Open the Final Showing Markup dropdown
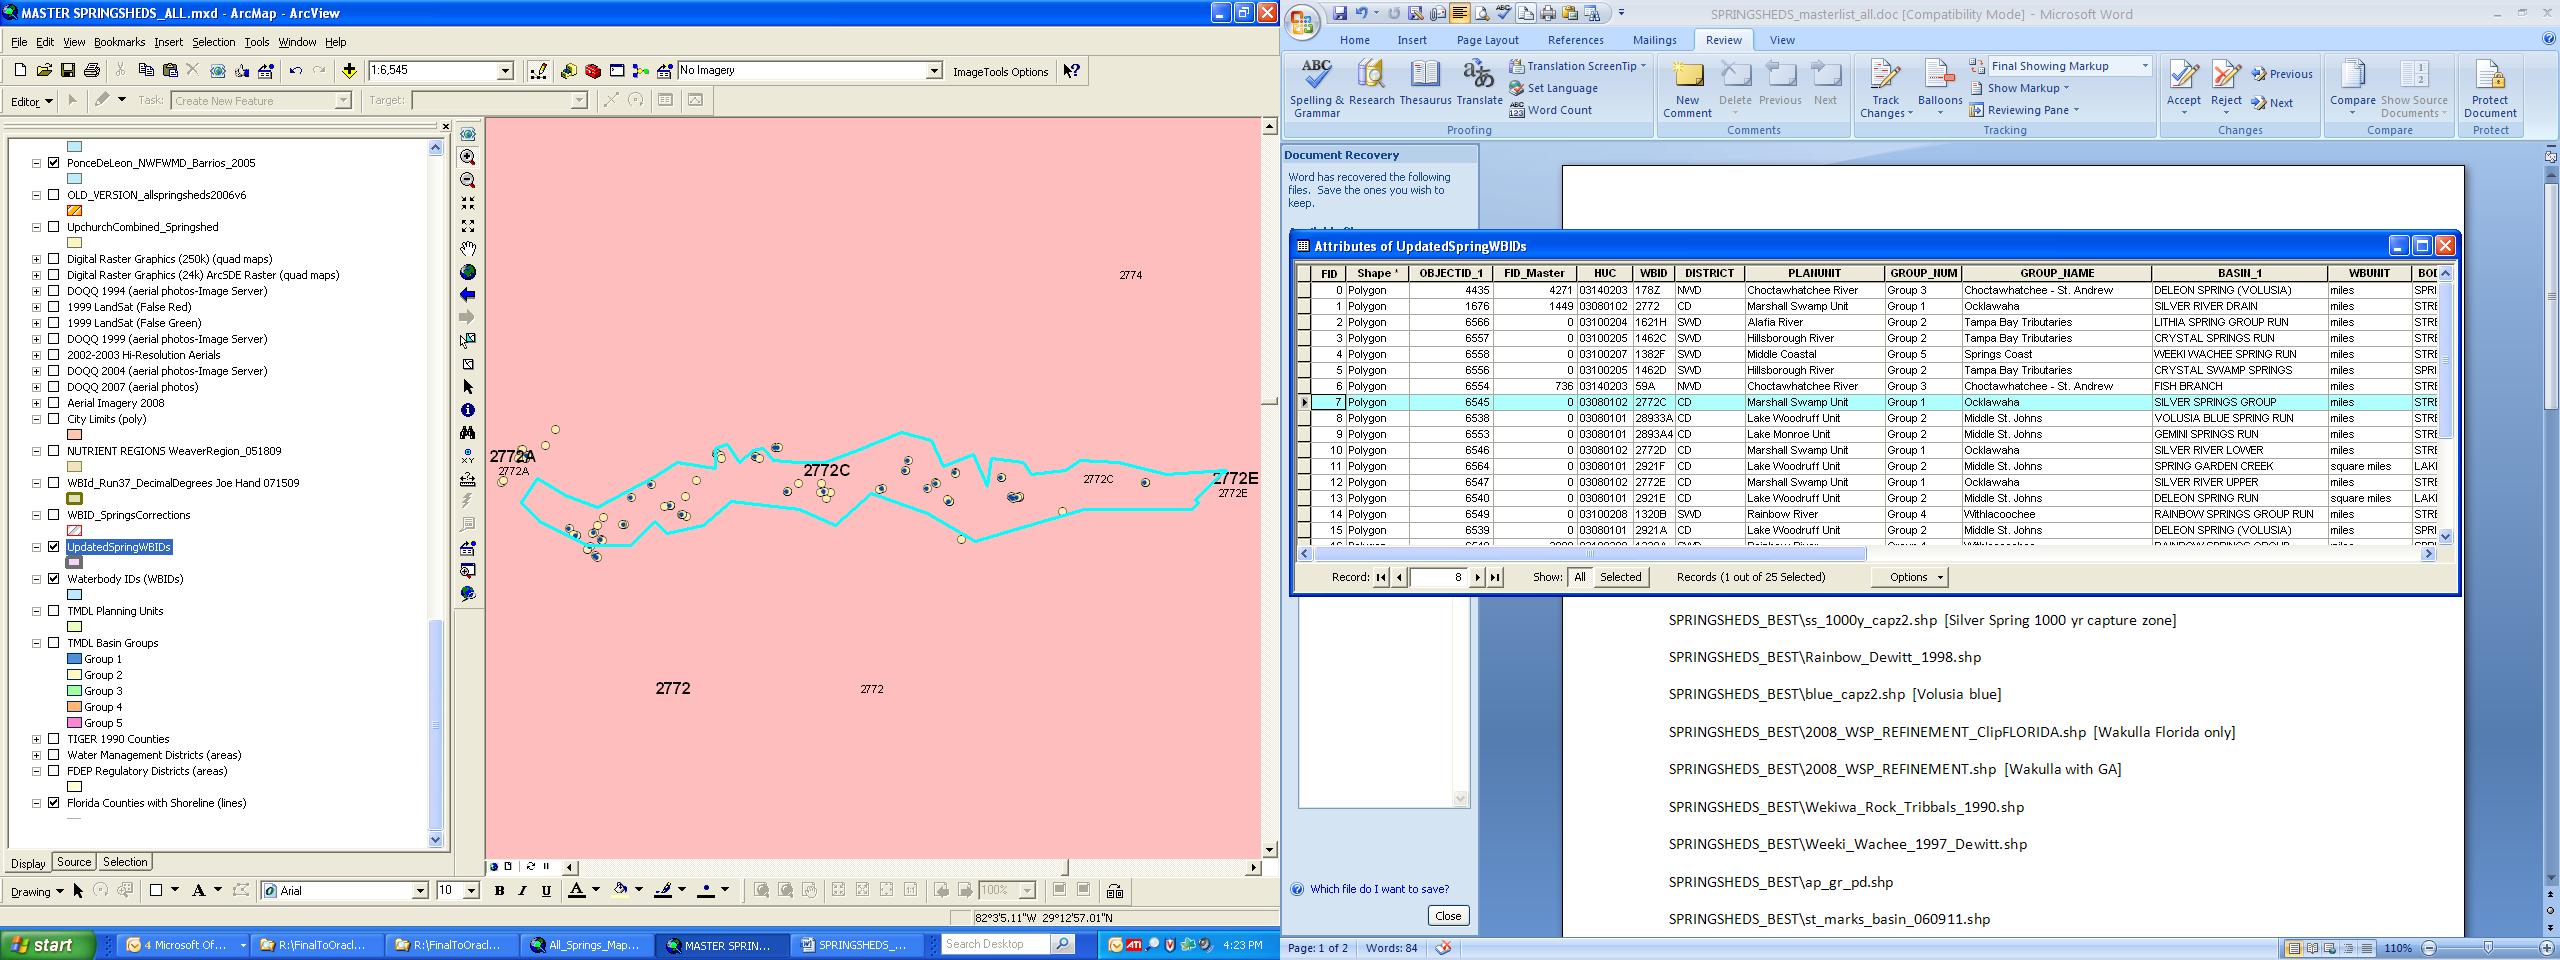This screenshot has width=2560, height=960. (2144, 66)
